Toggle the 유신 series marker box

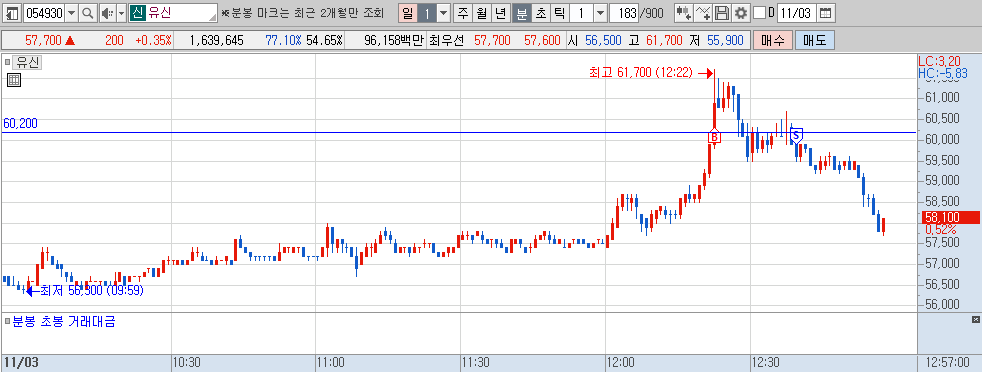point(9,62)
